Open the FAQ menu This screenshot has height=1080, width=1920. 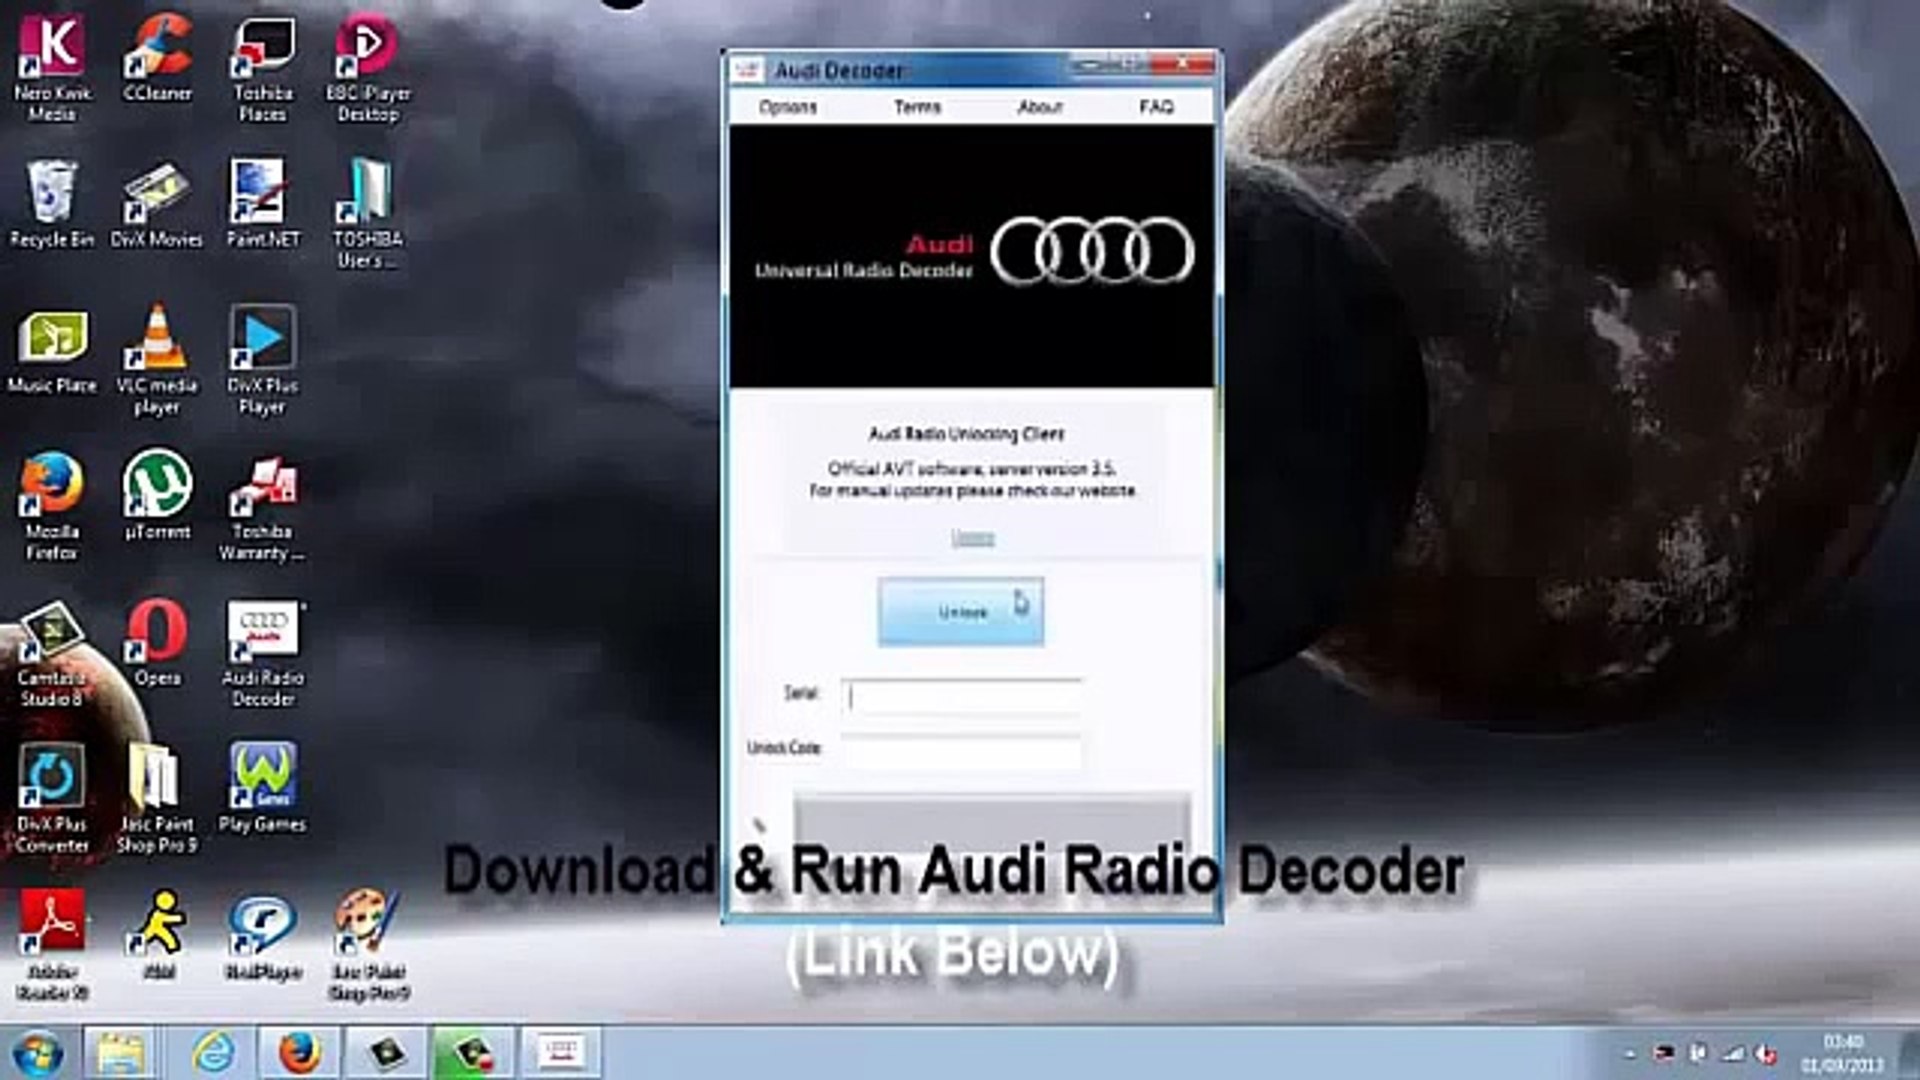(x=1156, y=106)
